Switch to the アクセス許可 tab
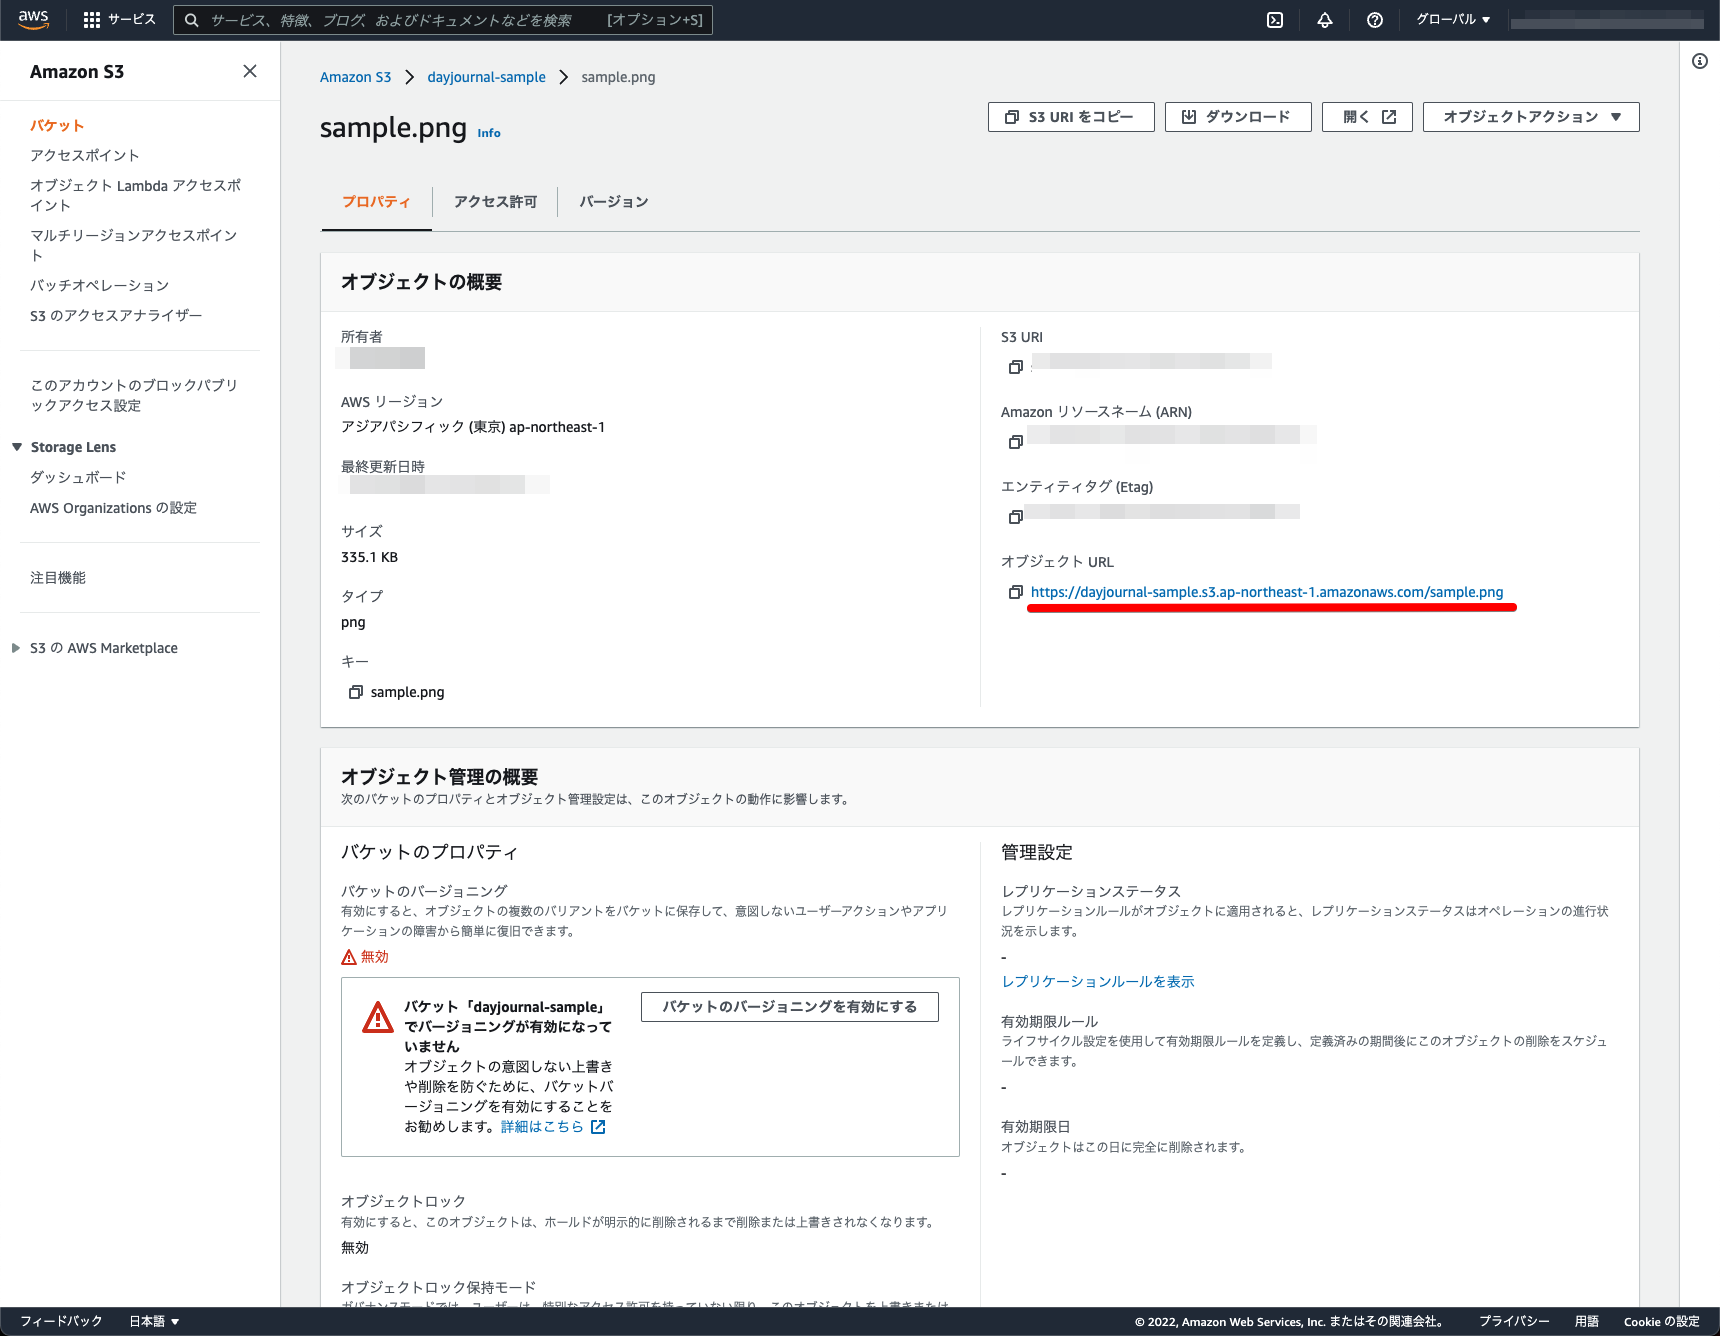Viewport: 1720px width, 1336px height. click(x=495, y=202)
